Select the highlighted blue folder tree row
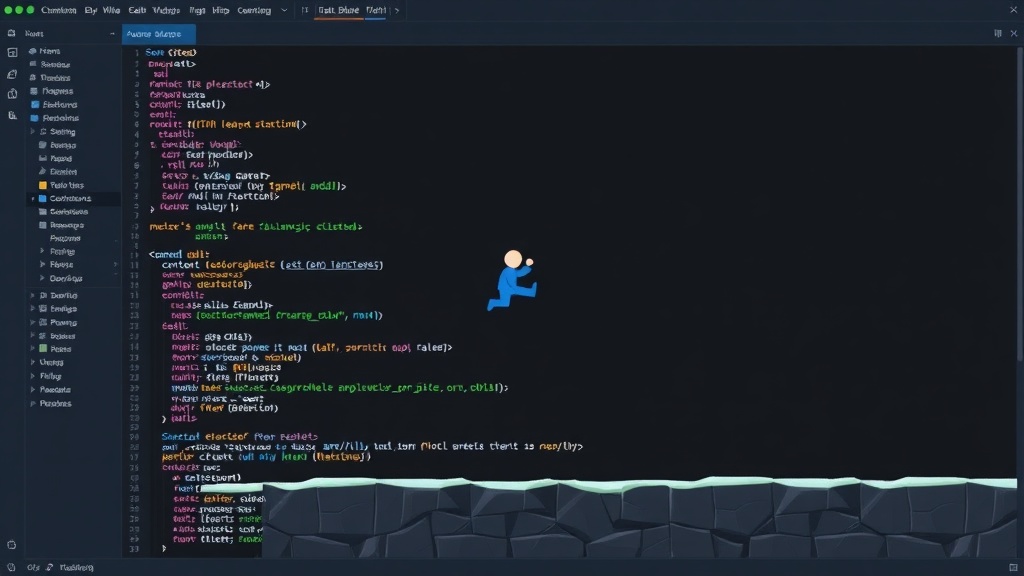 click(x=73, y=199)
